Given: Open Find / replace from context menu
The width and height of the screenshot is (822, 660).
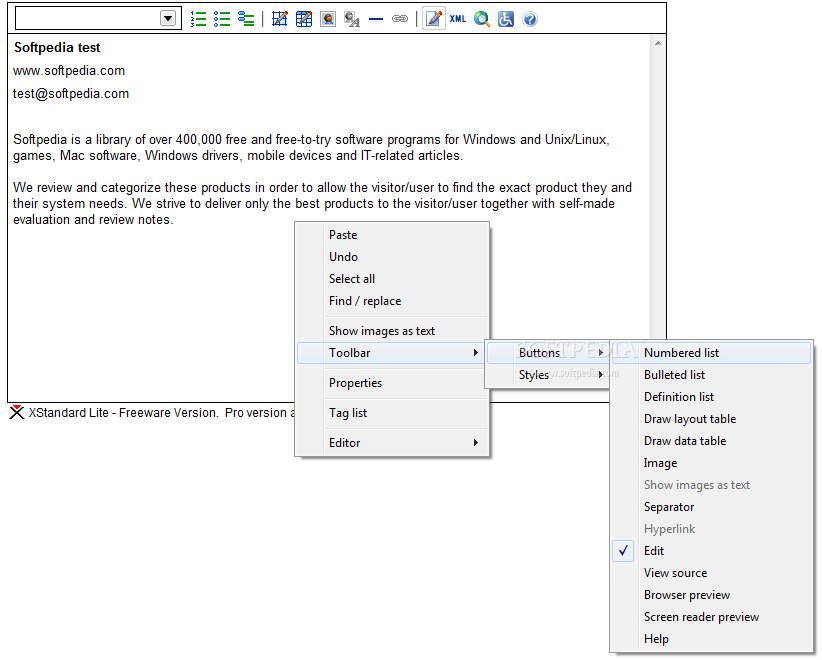Looking at the screenshot, I should tap(392, 301).
